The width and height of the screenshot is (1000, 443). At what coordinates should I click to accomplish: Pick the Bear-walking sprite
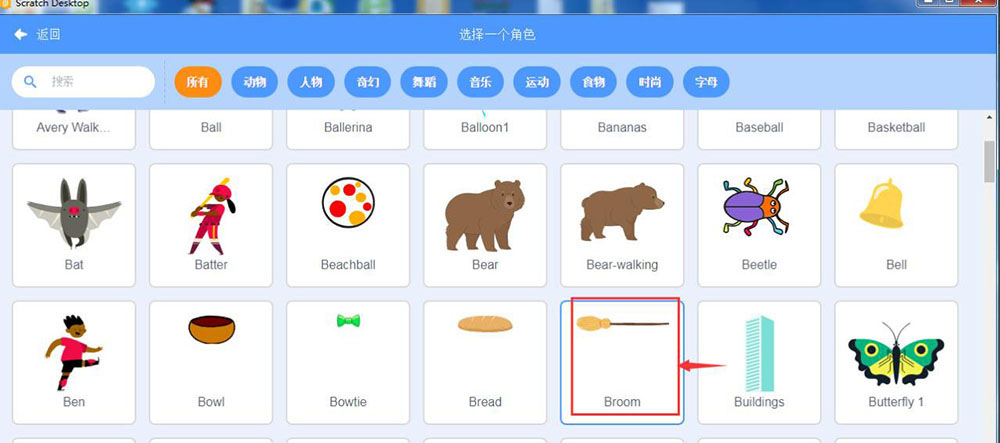pyautogui.click(x=622, y=225)
